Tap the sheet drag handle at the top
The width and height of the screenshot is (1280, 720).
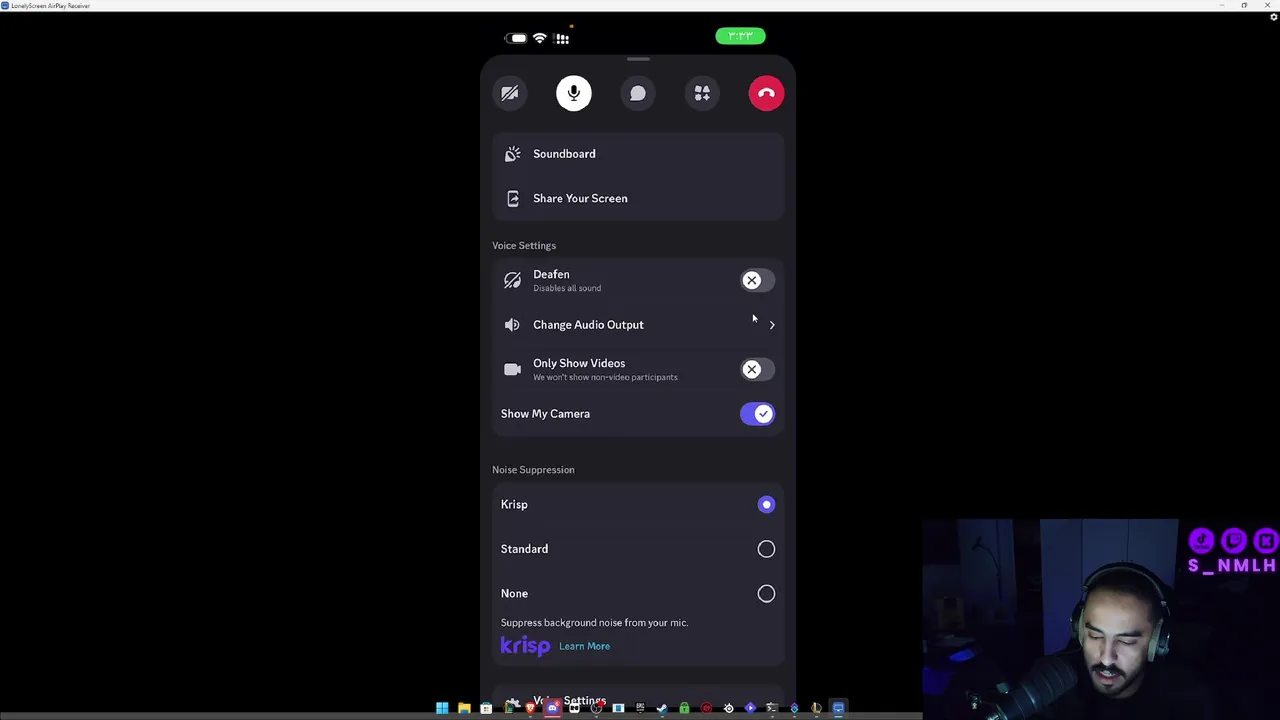click(638, 60)
